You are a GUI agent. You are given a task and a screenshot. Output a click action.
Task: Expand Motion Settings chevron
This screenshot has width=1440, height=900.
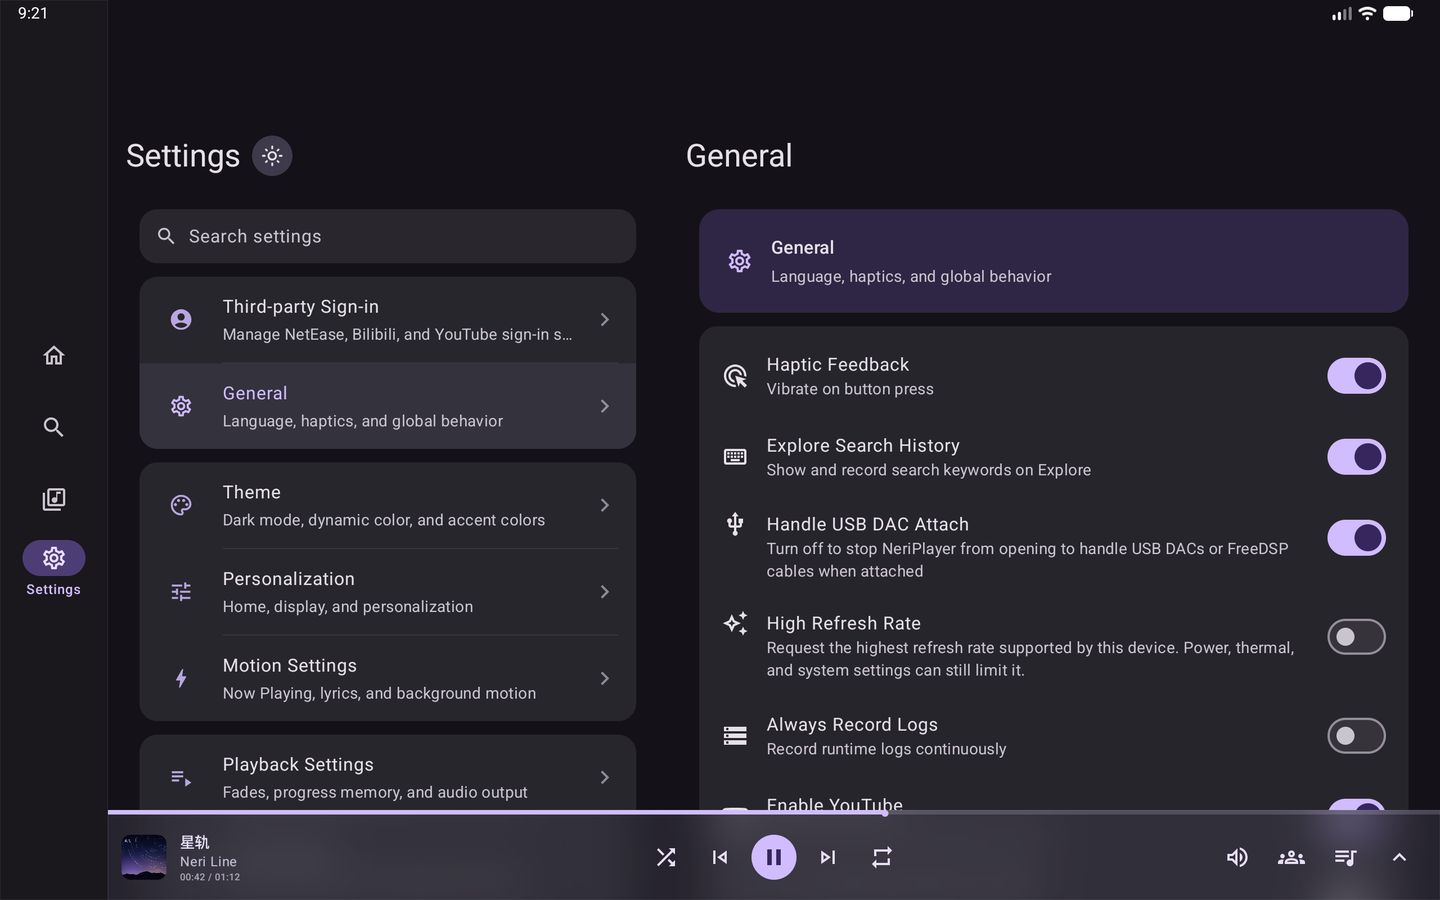(604, 678)
